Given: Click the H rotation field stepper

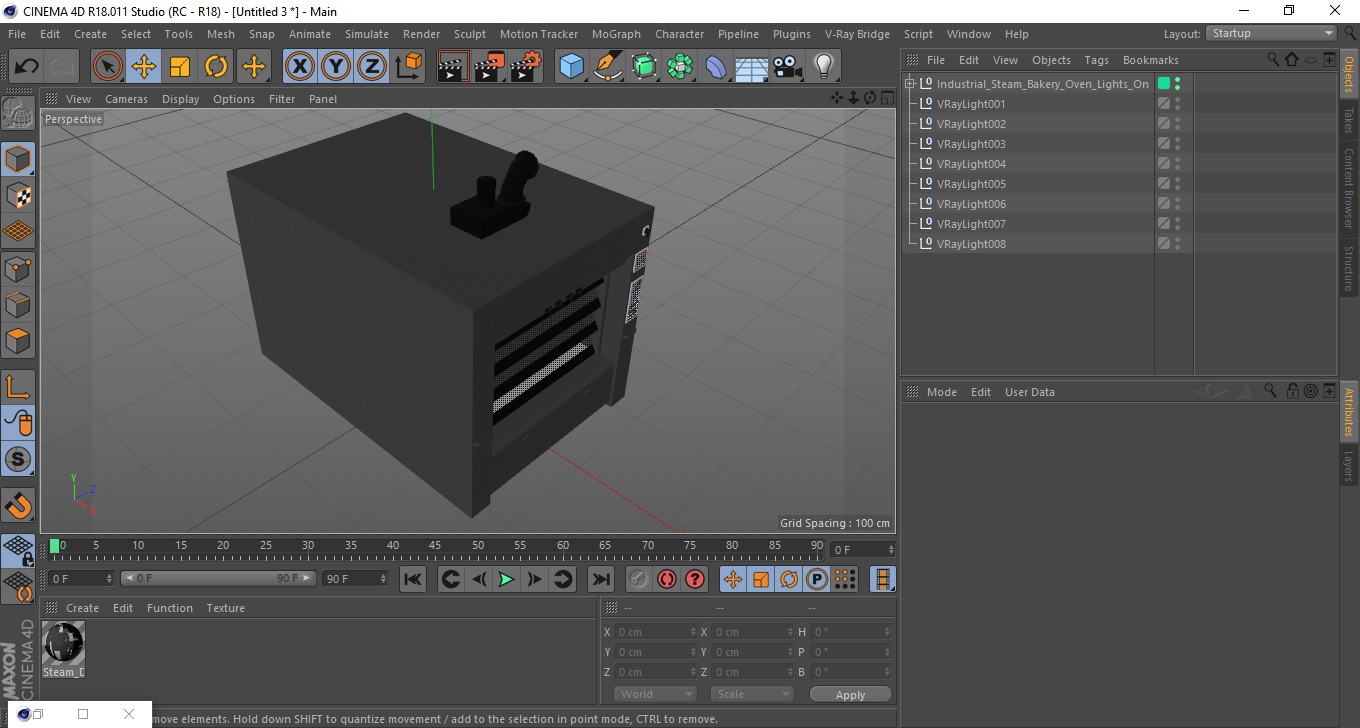Looking at the screenshot, I should (x=887, y=632).
